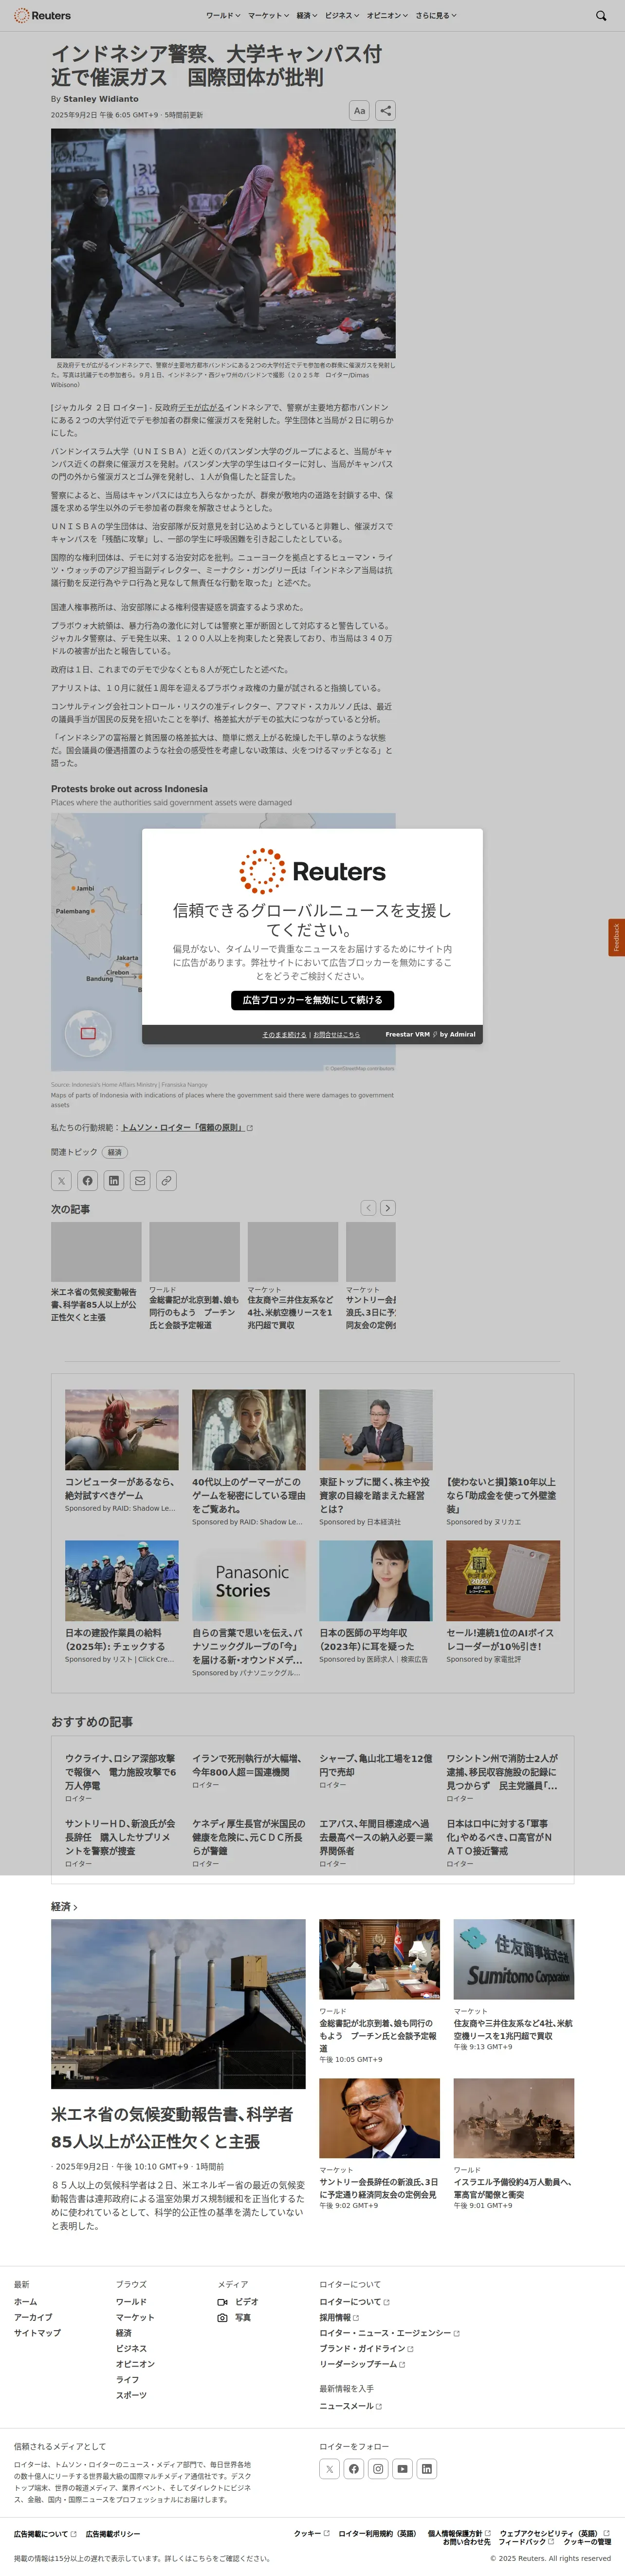Select the 経済 related-topic tag
The image size is (625, 2576).
115,1153
